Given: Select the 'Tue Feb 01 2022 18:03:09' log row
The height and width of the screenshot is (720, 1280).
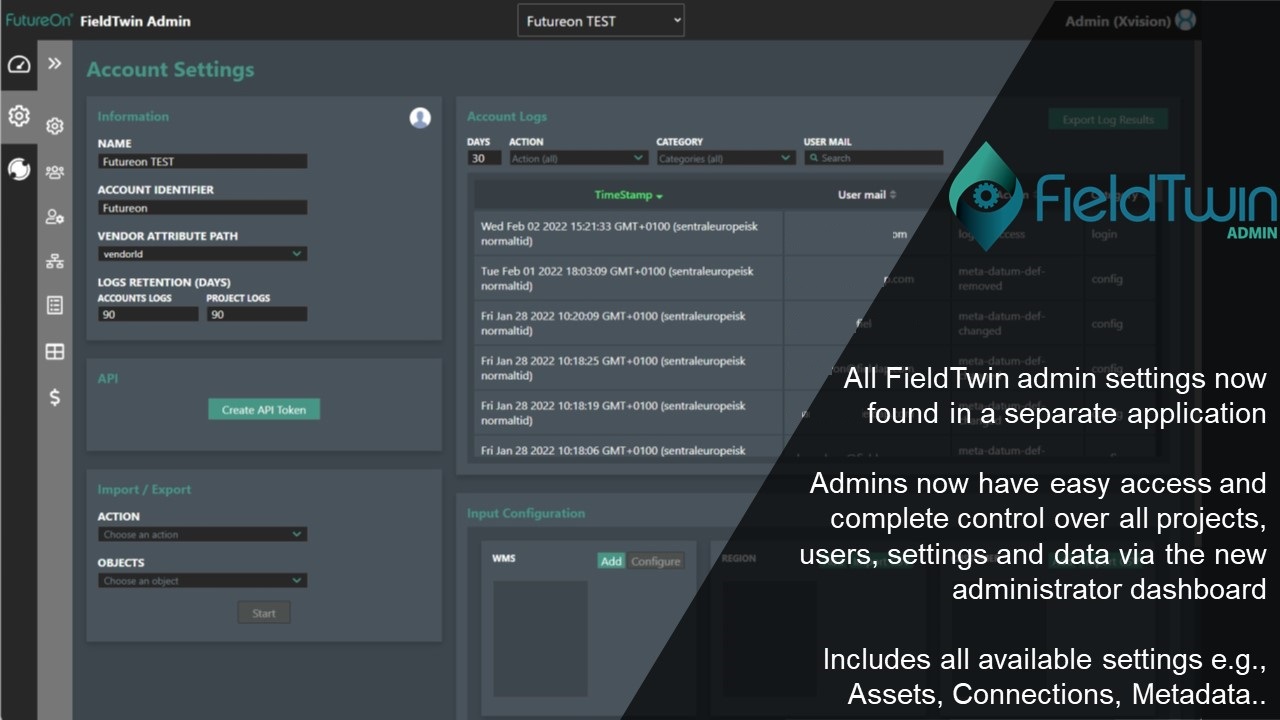Looking at the screenshot, I should click(x=814, y=278).
